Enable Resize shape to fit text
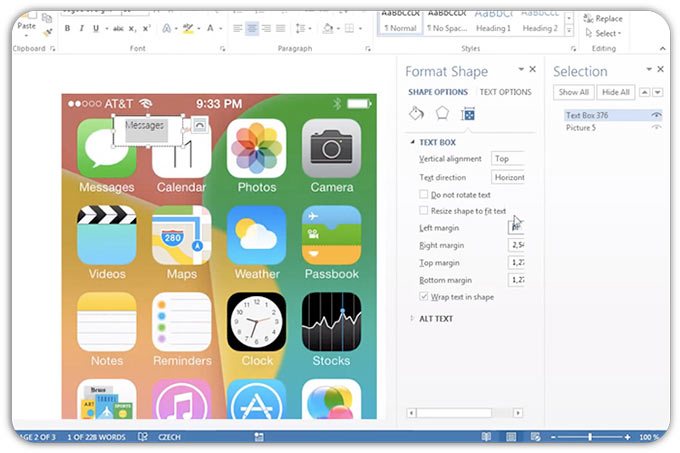Screen dimensions: 680x453 point(424,211)
